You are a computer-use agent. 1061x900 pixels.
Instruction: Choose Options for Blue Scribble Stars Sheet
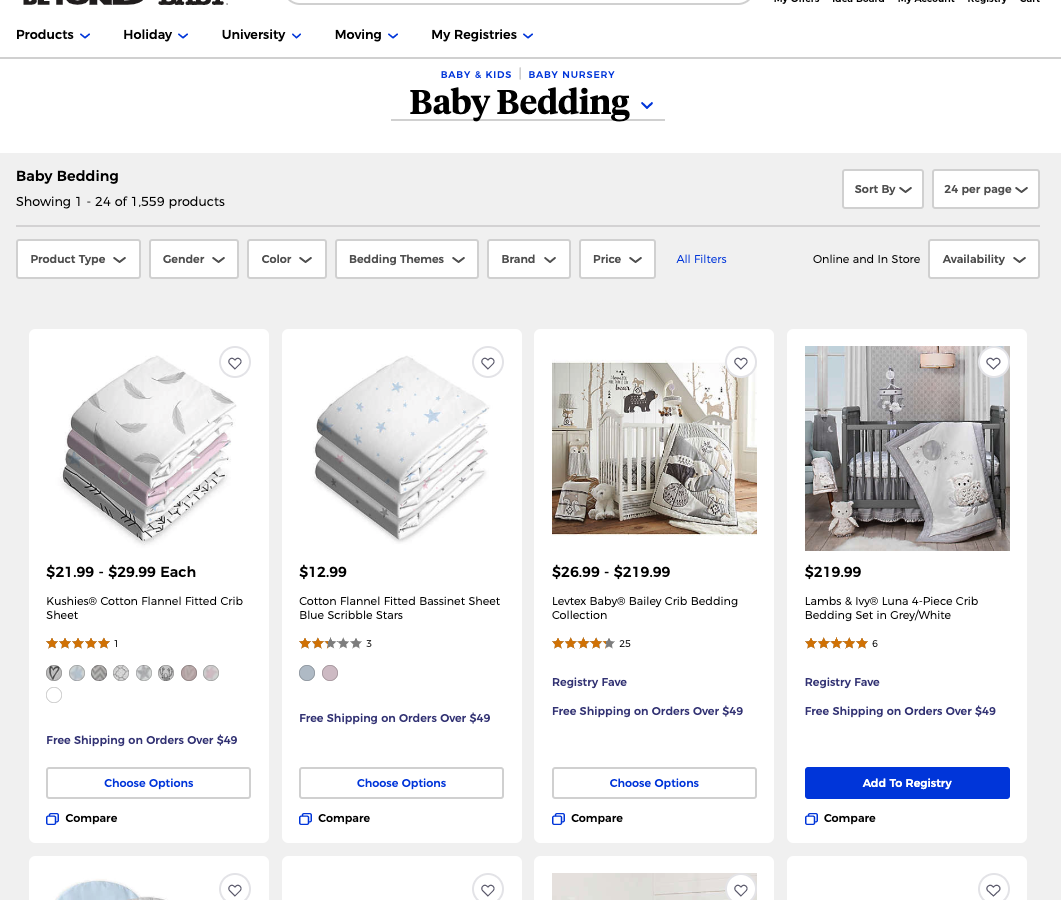coord(401,783)
